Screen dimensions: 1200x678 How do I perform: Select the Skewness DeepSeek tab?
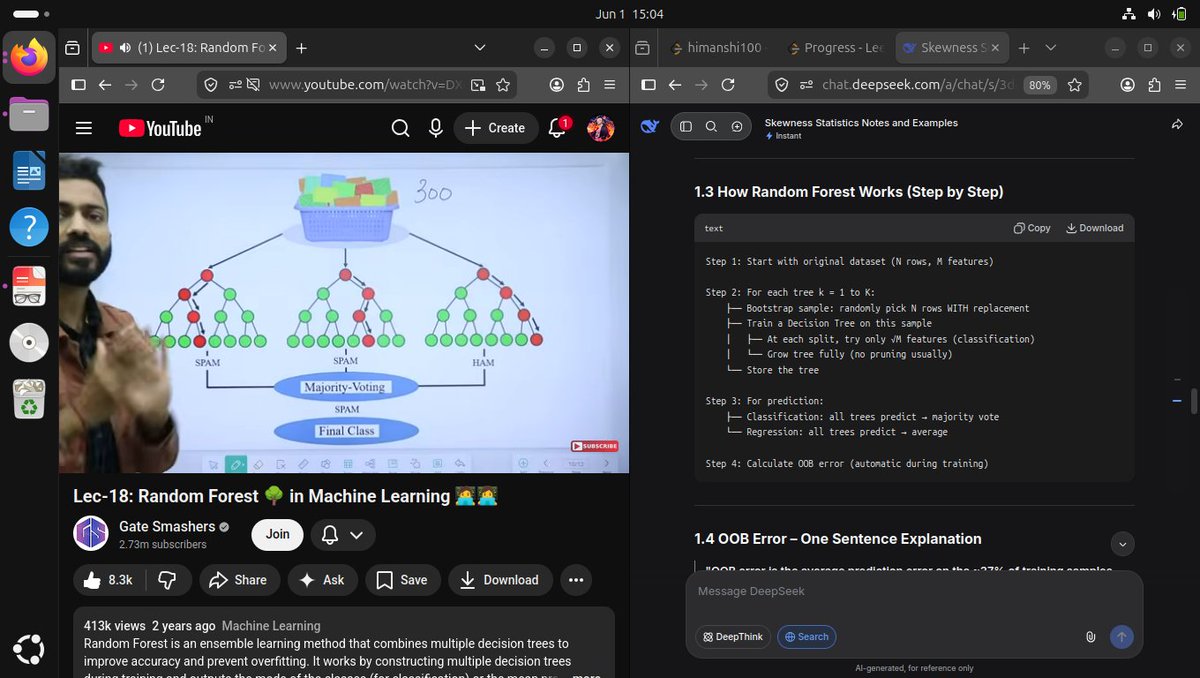950,47
